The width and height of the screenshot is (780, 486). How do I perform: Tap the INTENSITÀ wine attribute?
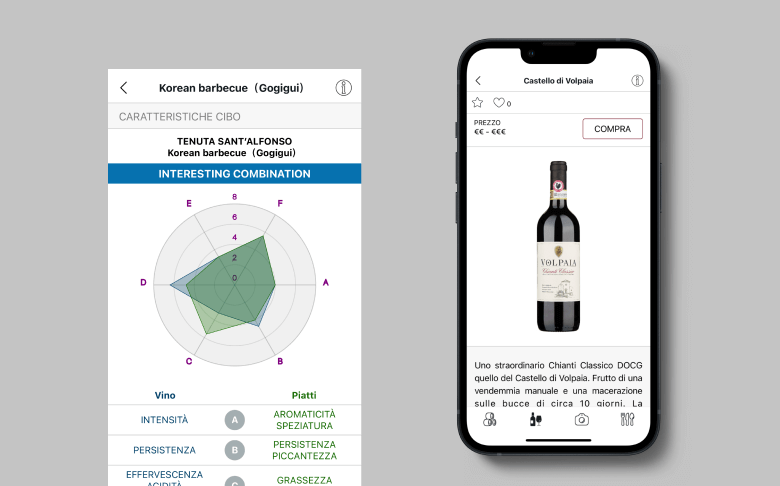coord(164,420)
